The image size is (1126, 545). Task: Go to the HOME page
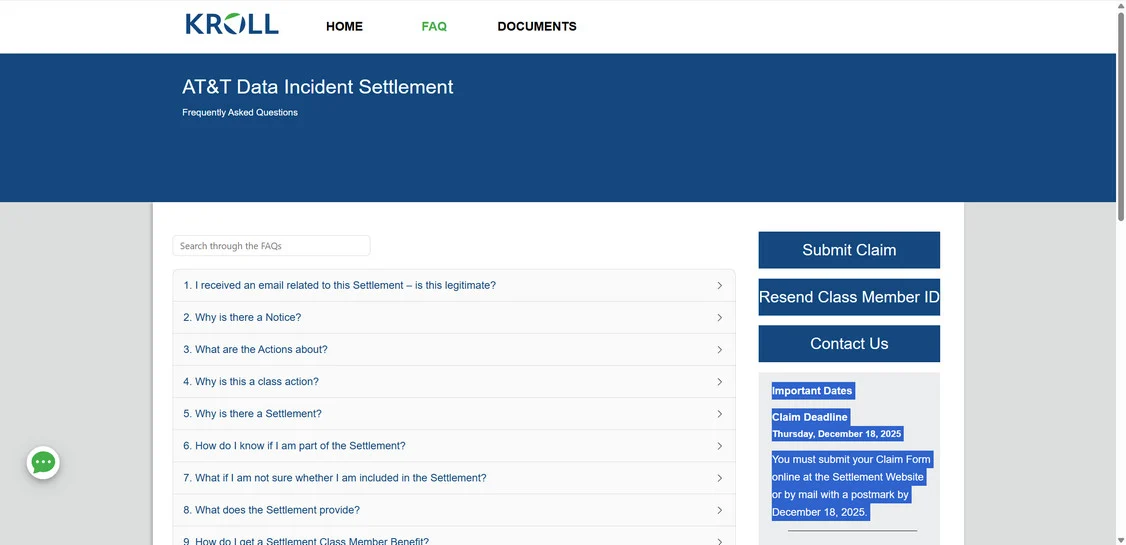pos(344,27)
